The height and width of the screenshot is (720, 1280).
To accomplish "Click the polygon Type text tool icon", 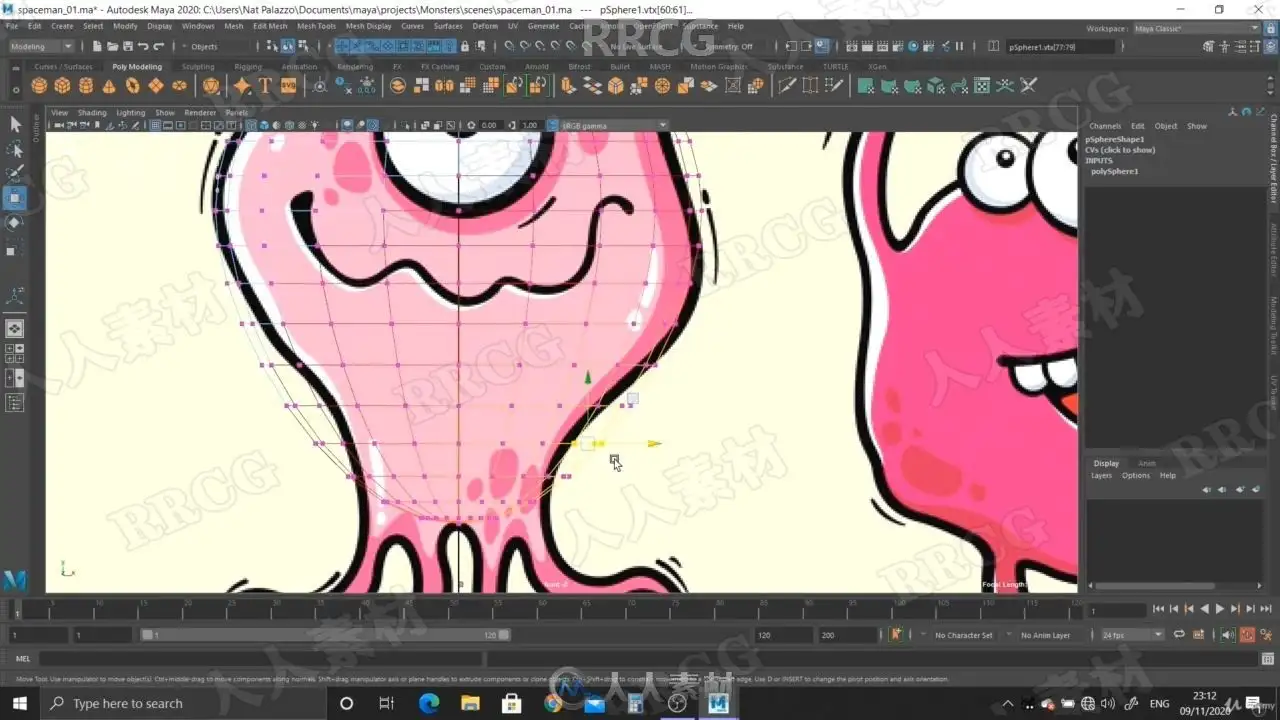I will click(266, 86).
